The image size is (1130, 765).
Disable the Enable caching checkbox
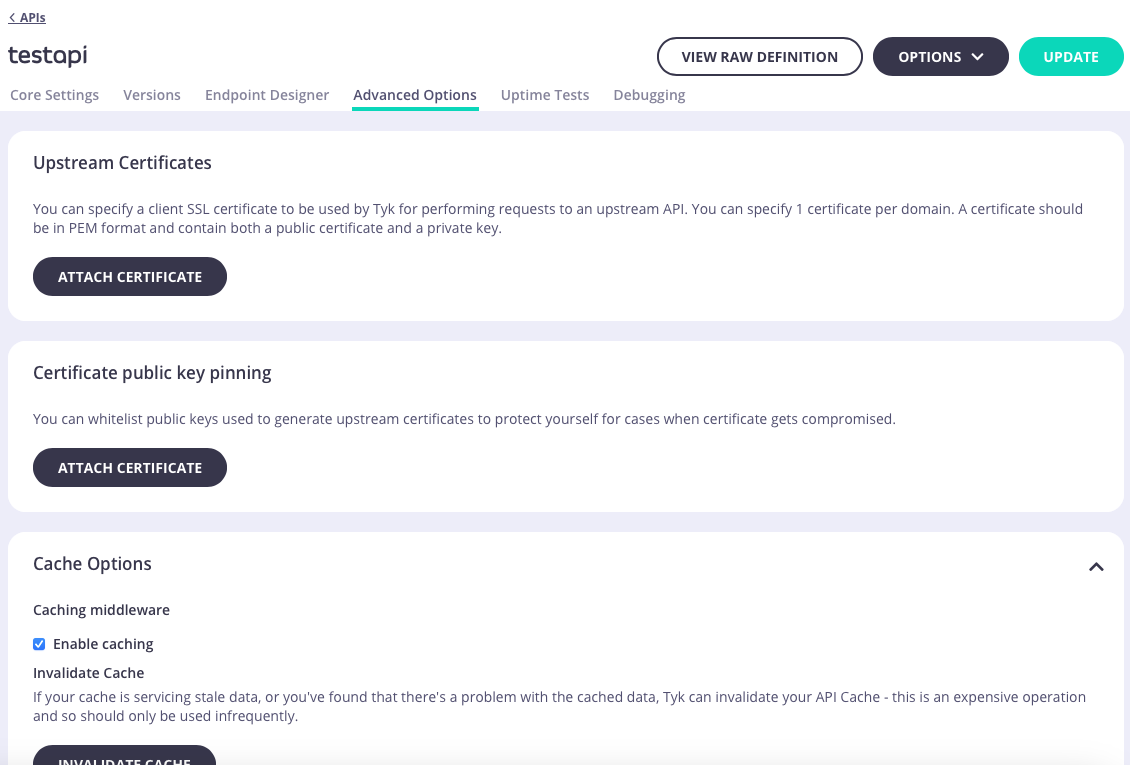[39, 644]
